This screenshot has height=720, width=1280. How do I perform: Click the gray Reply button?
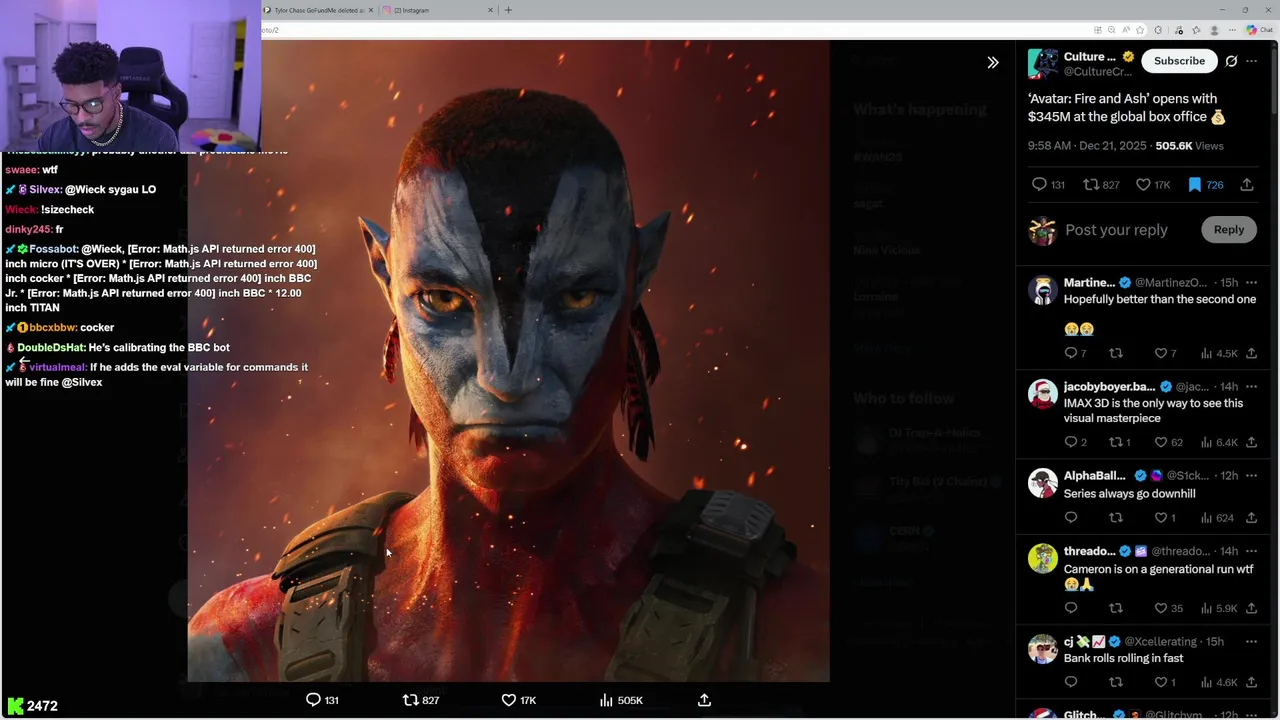[1228, 230]
